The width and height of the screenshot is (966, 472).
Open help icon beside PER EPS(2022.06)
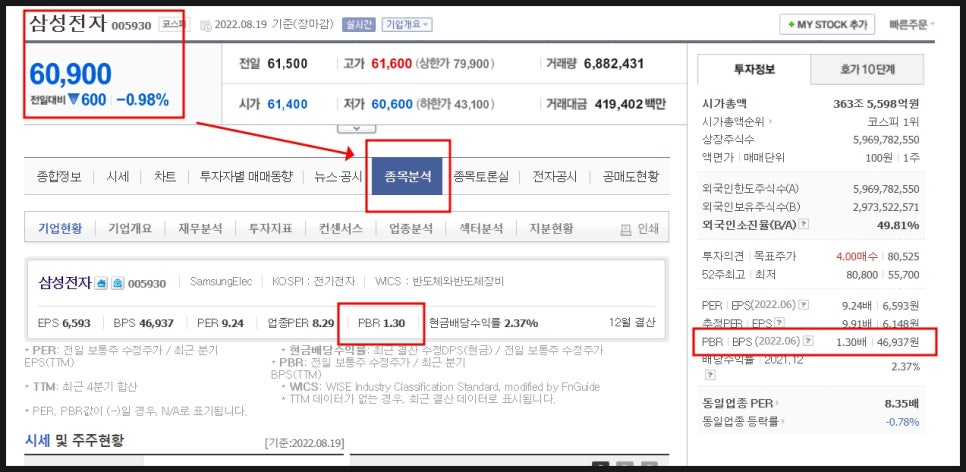(x=803, y=305)
